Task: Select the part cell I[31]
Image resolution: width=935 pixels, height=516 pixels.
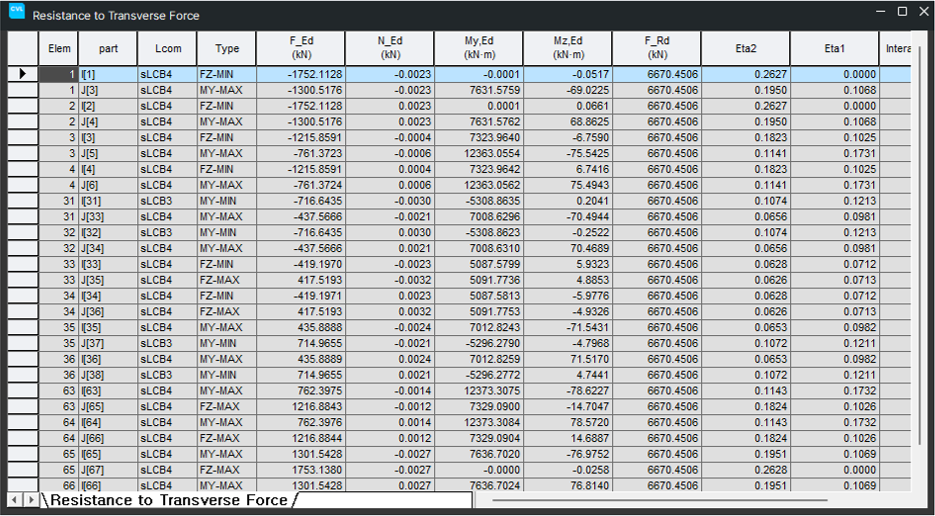Action: (108, 201)
